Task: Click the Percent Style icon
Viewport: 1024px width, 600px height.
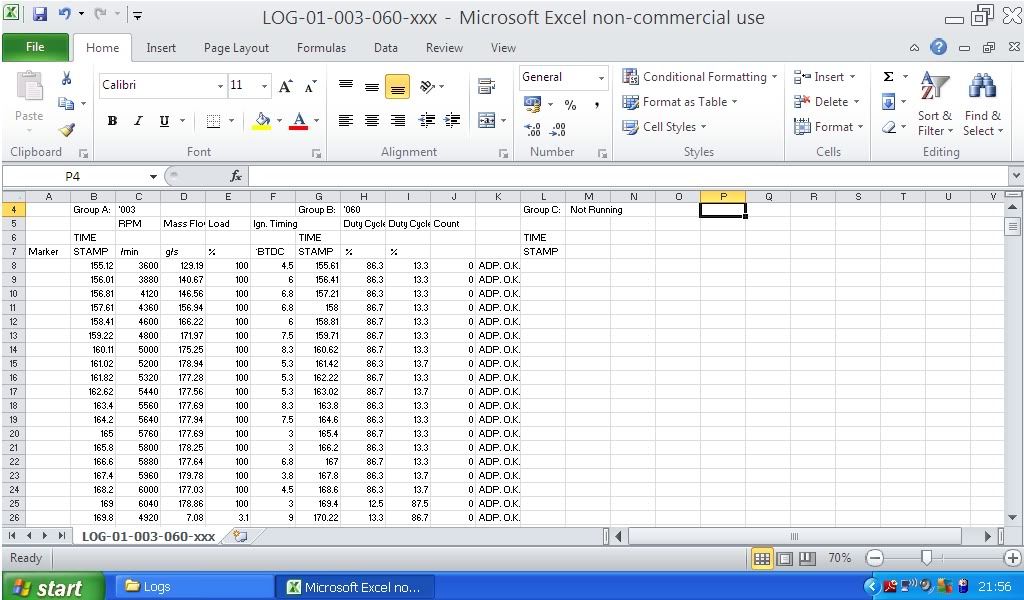Action: [570, 105]
